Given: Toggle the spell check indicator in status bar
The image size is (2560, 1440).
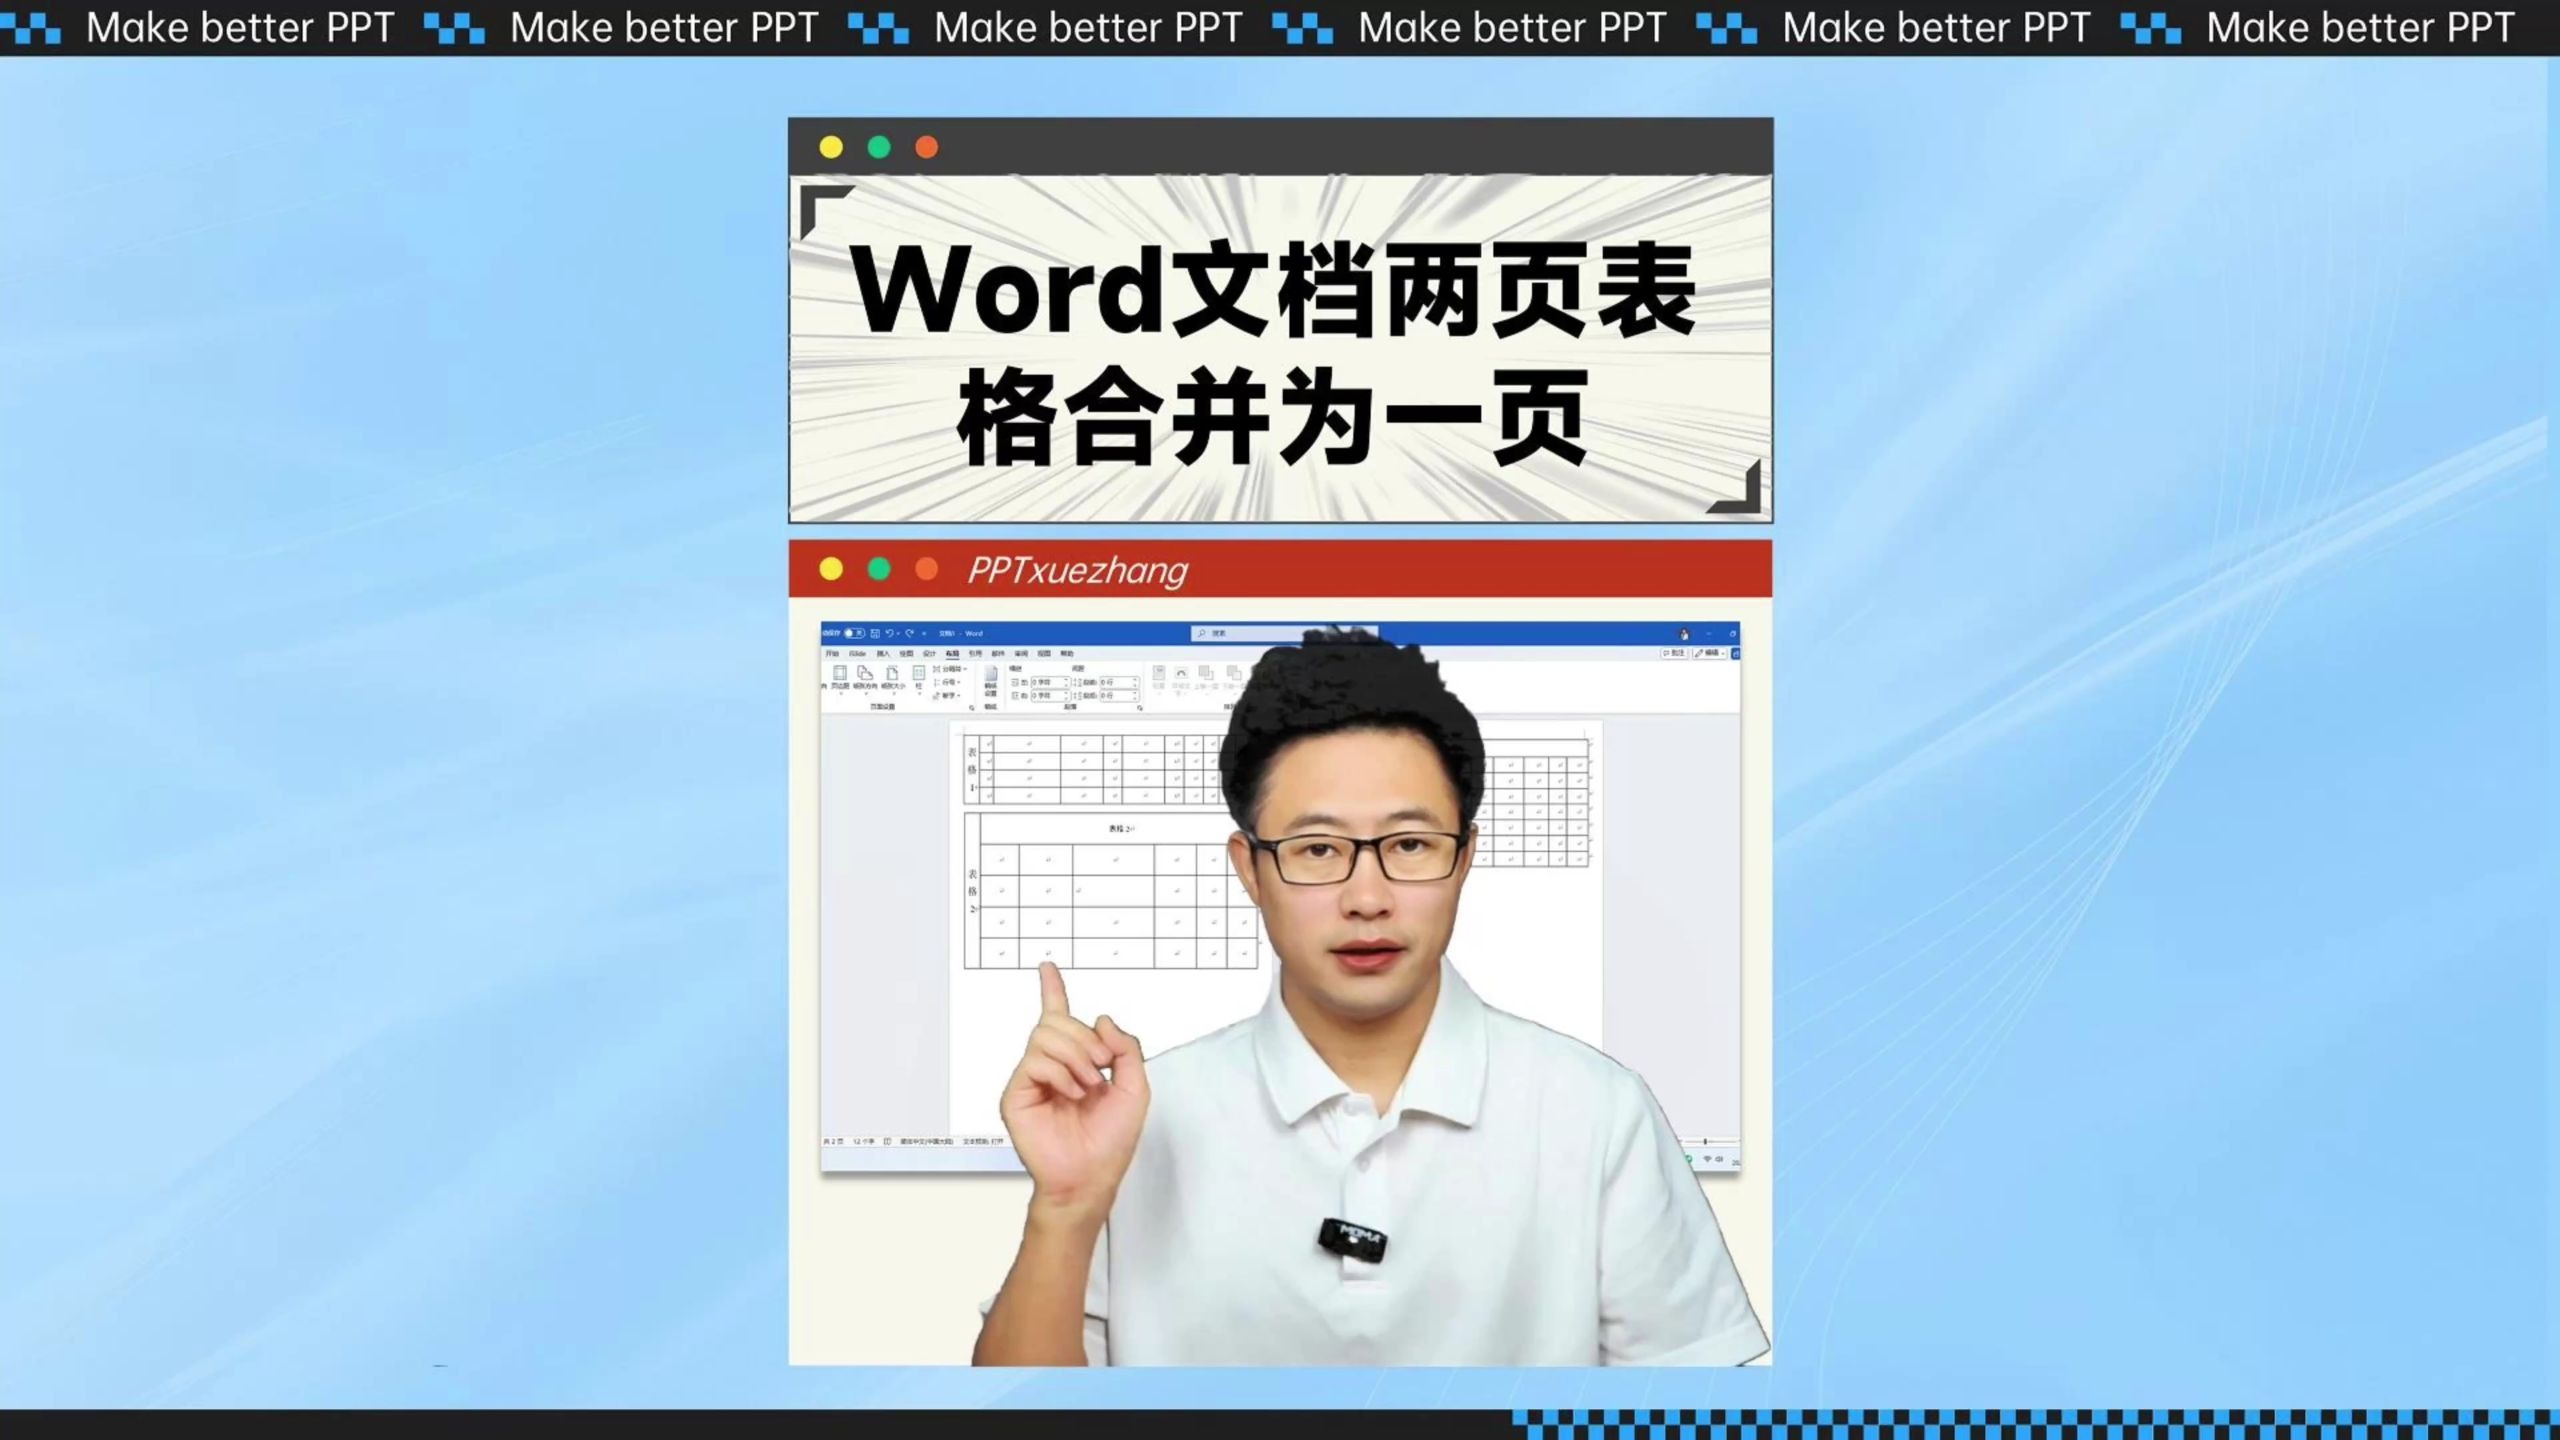Looking at the screenshot, I should coord(887,1141).
